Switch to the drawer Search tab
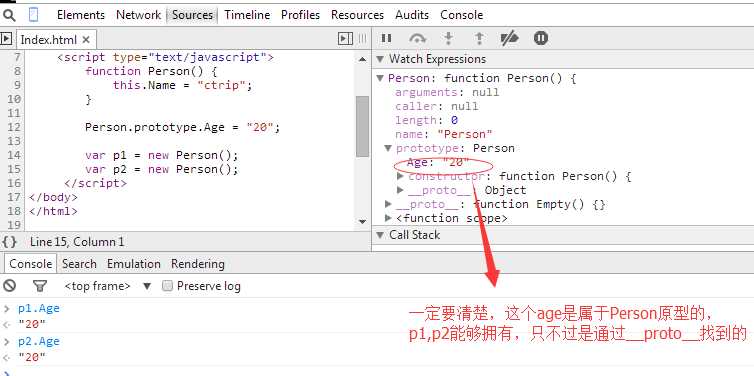754x376 pixels. point(79,264)
